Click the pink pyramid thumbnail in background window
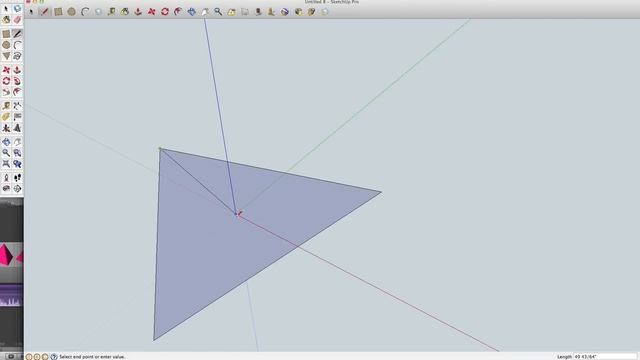The image size is (640, 360). click(6, 255)
